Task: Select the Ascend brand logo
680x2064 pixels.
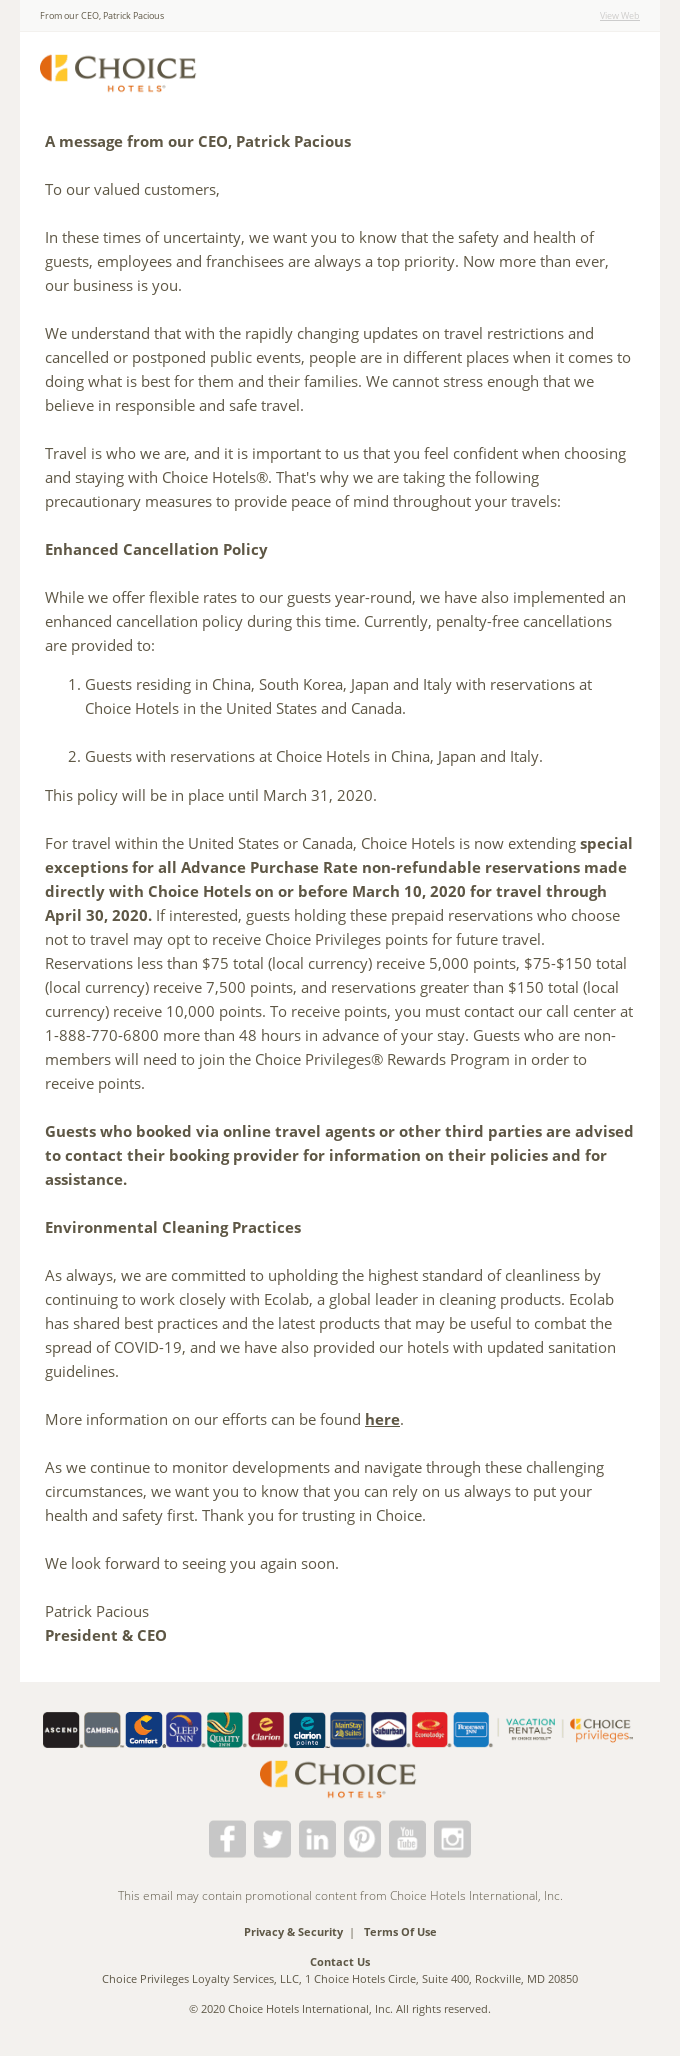Action: coord(61,1731)
